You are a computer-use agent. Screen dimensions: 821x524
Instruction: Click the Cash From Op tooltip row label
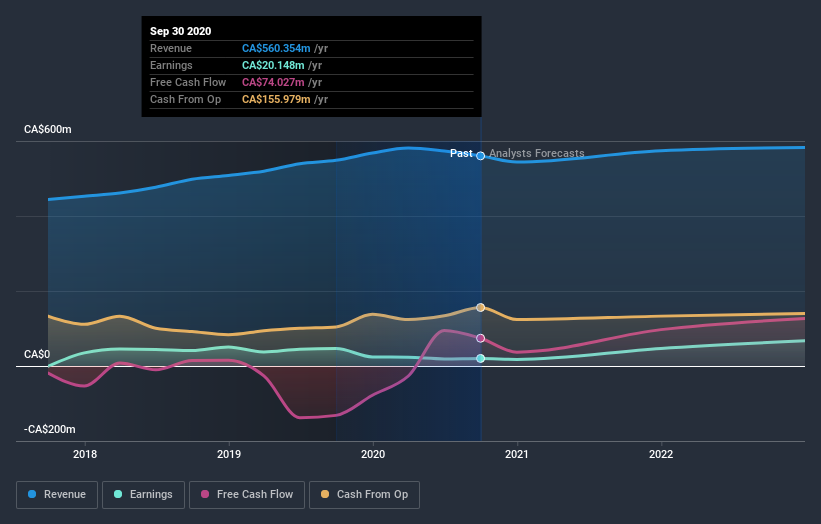tap(185, 99)
